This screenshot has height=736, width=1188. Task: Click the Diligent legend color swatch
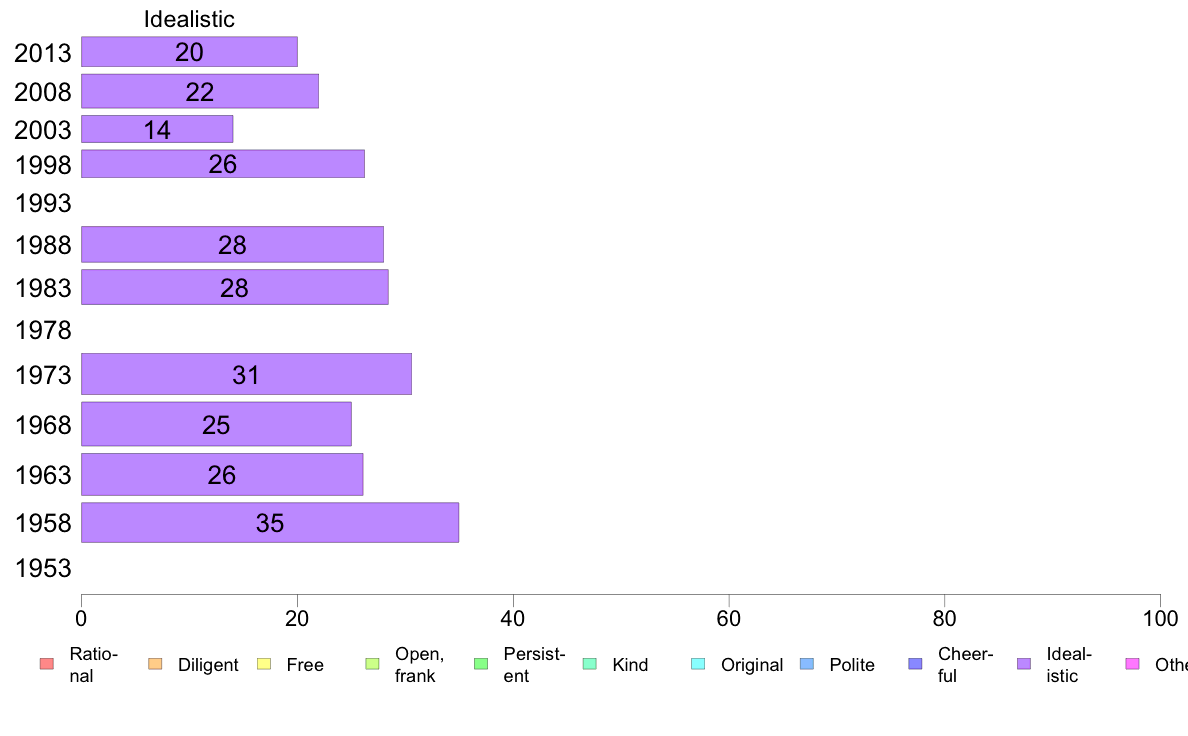155,664
